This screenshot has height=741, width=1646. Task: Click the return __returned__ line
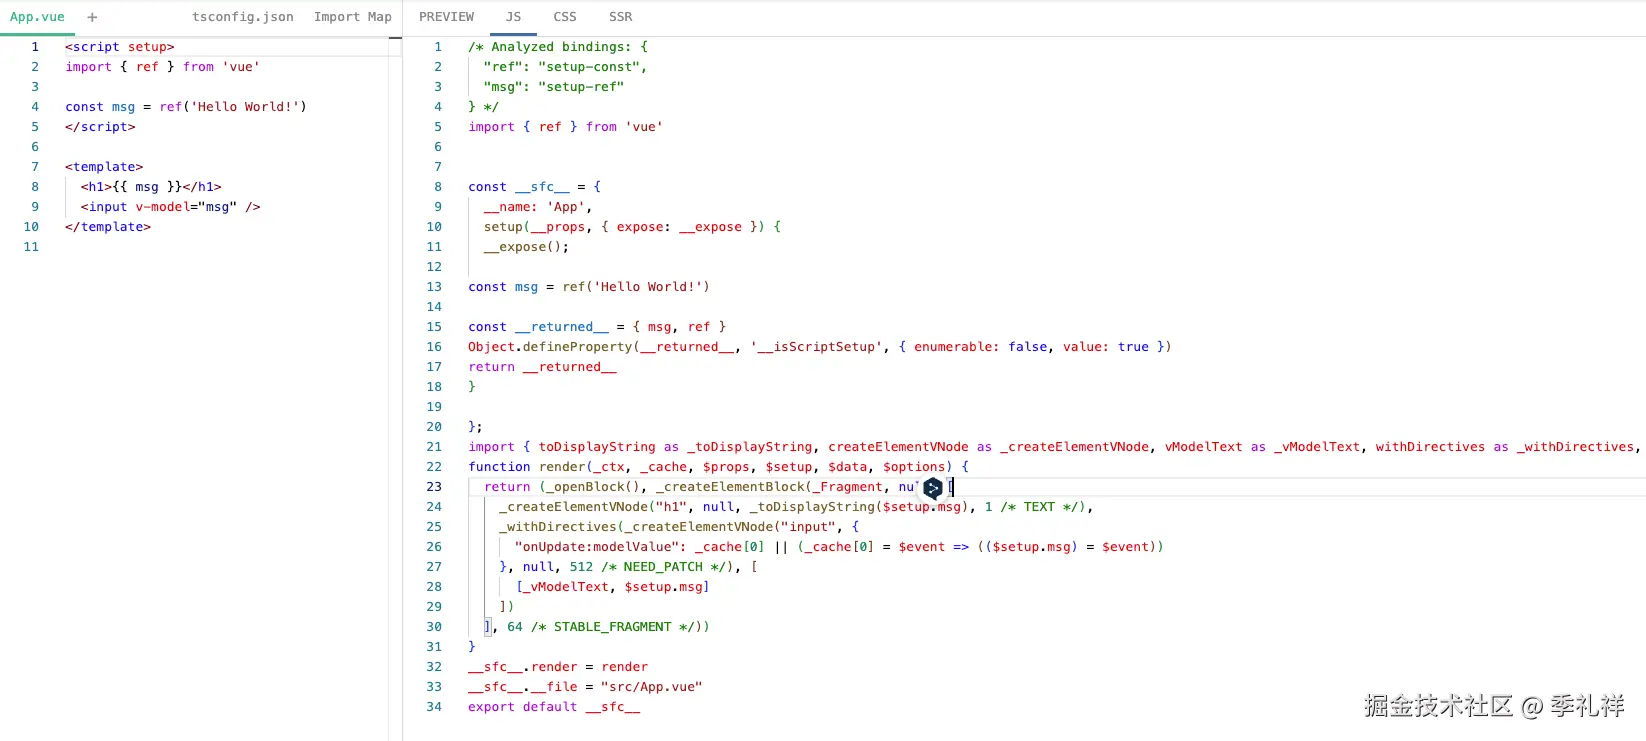(543, 367)
